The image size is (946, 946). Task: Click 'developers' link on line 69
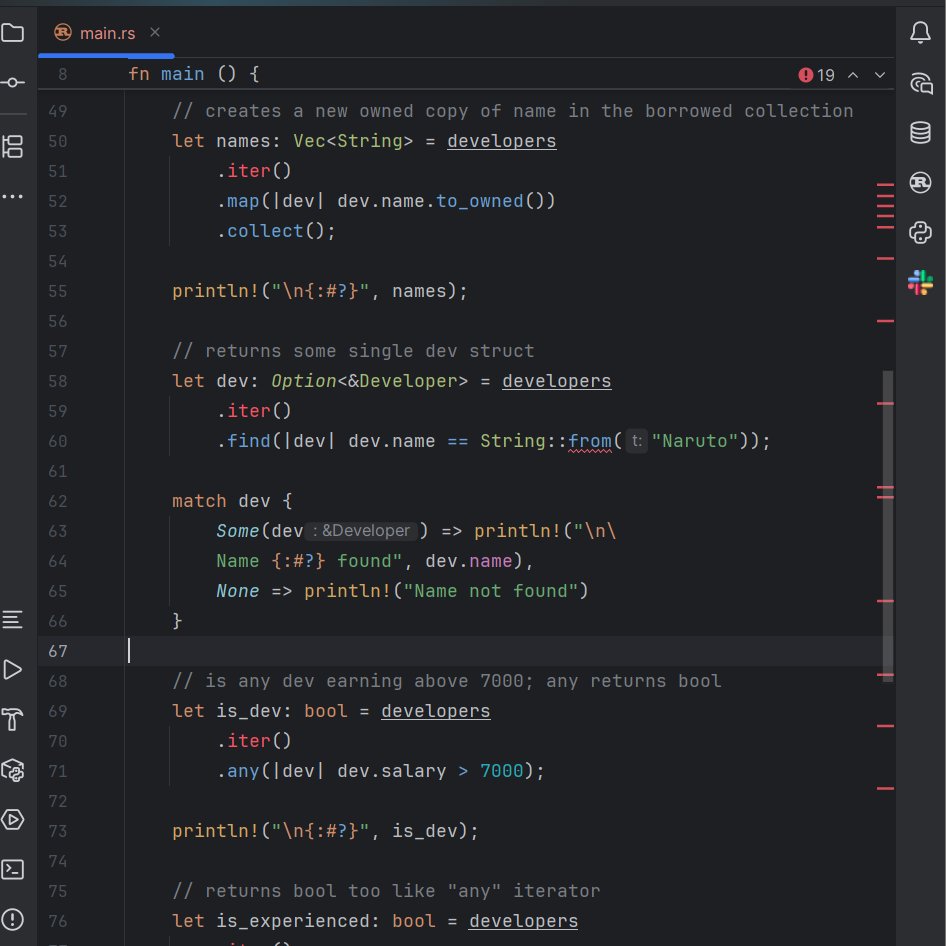[436, 711]
